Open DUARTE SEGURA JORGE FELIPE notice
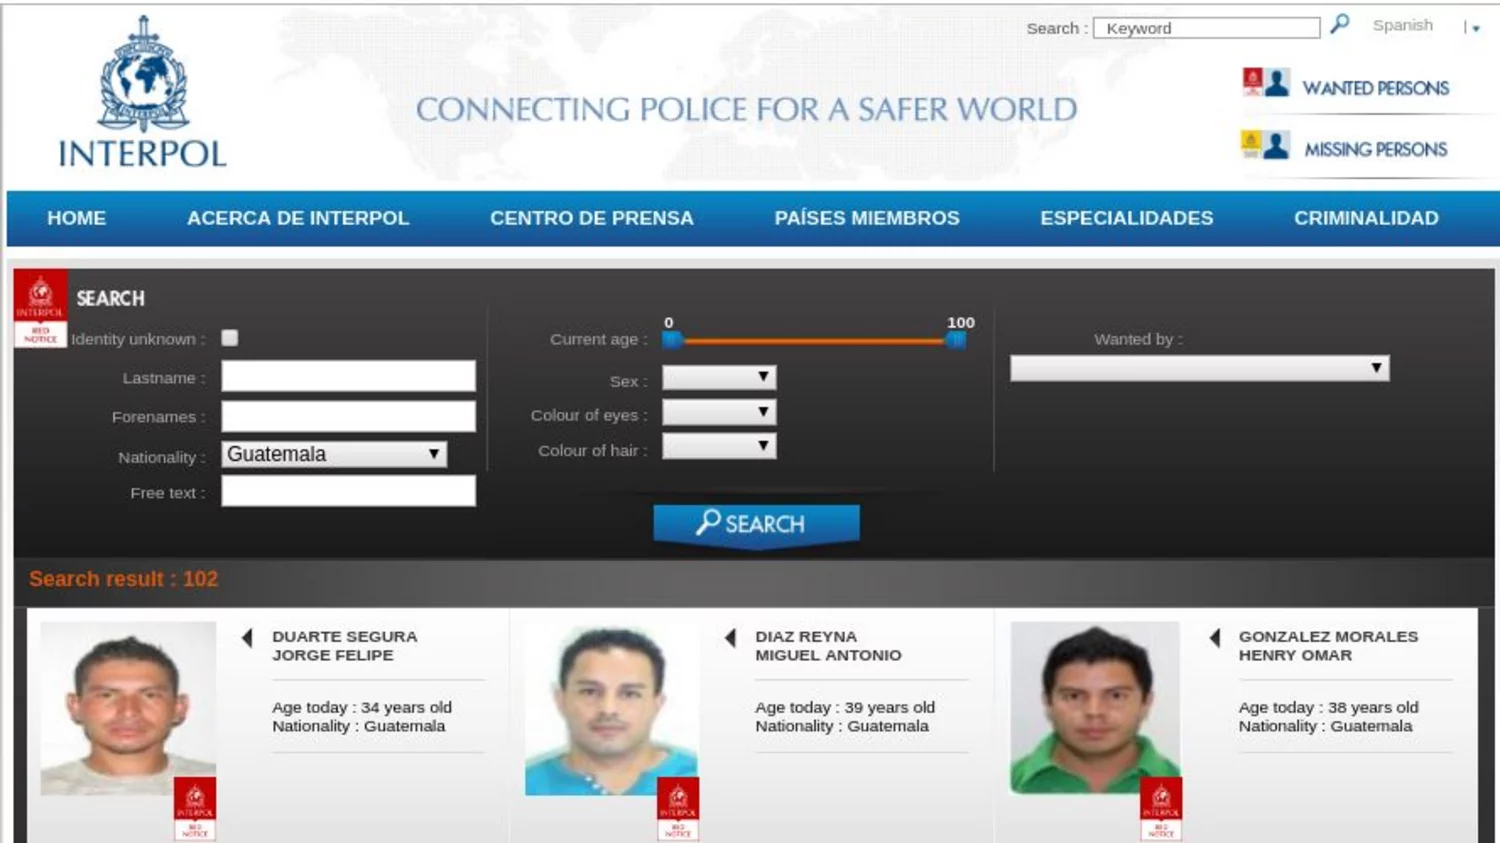The height and width of the screenshot is (843, 1500). pos(345,646)
